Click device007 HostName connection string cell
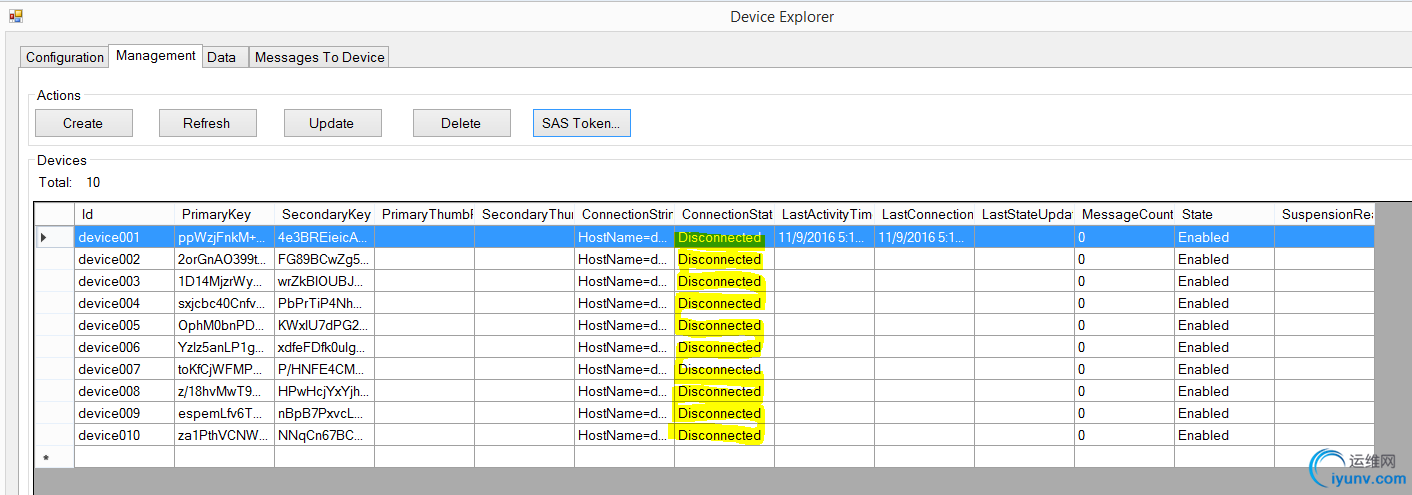 [624, 369]
